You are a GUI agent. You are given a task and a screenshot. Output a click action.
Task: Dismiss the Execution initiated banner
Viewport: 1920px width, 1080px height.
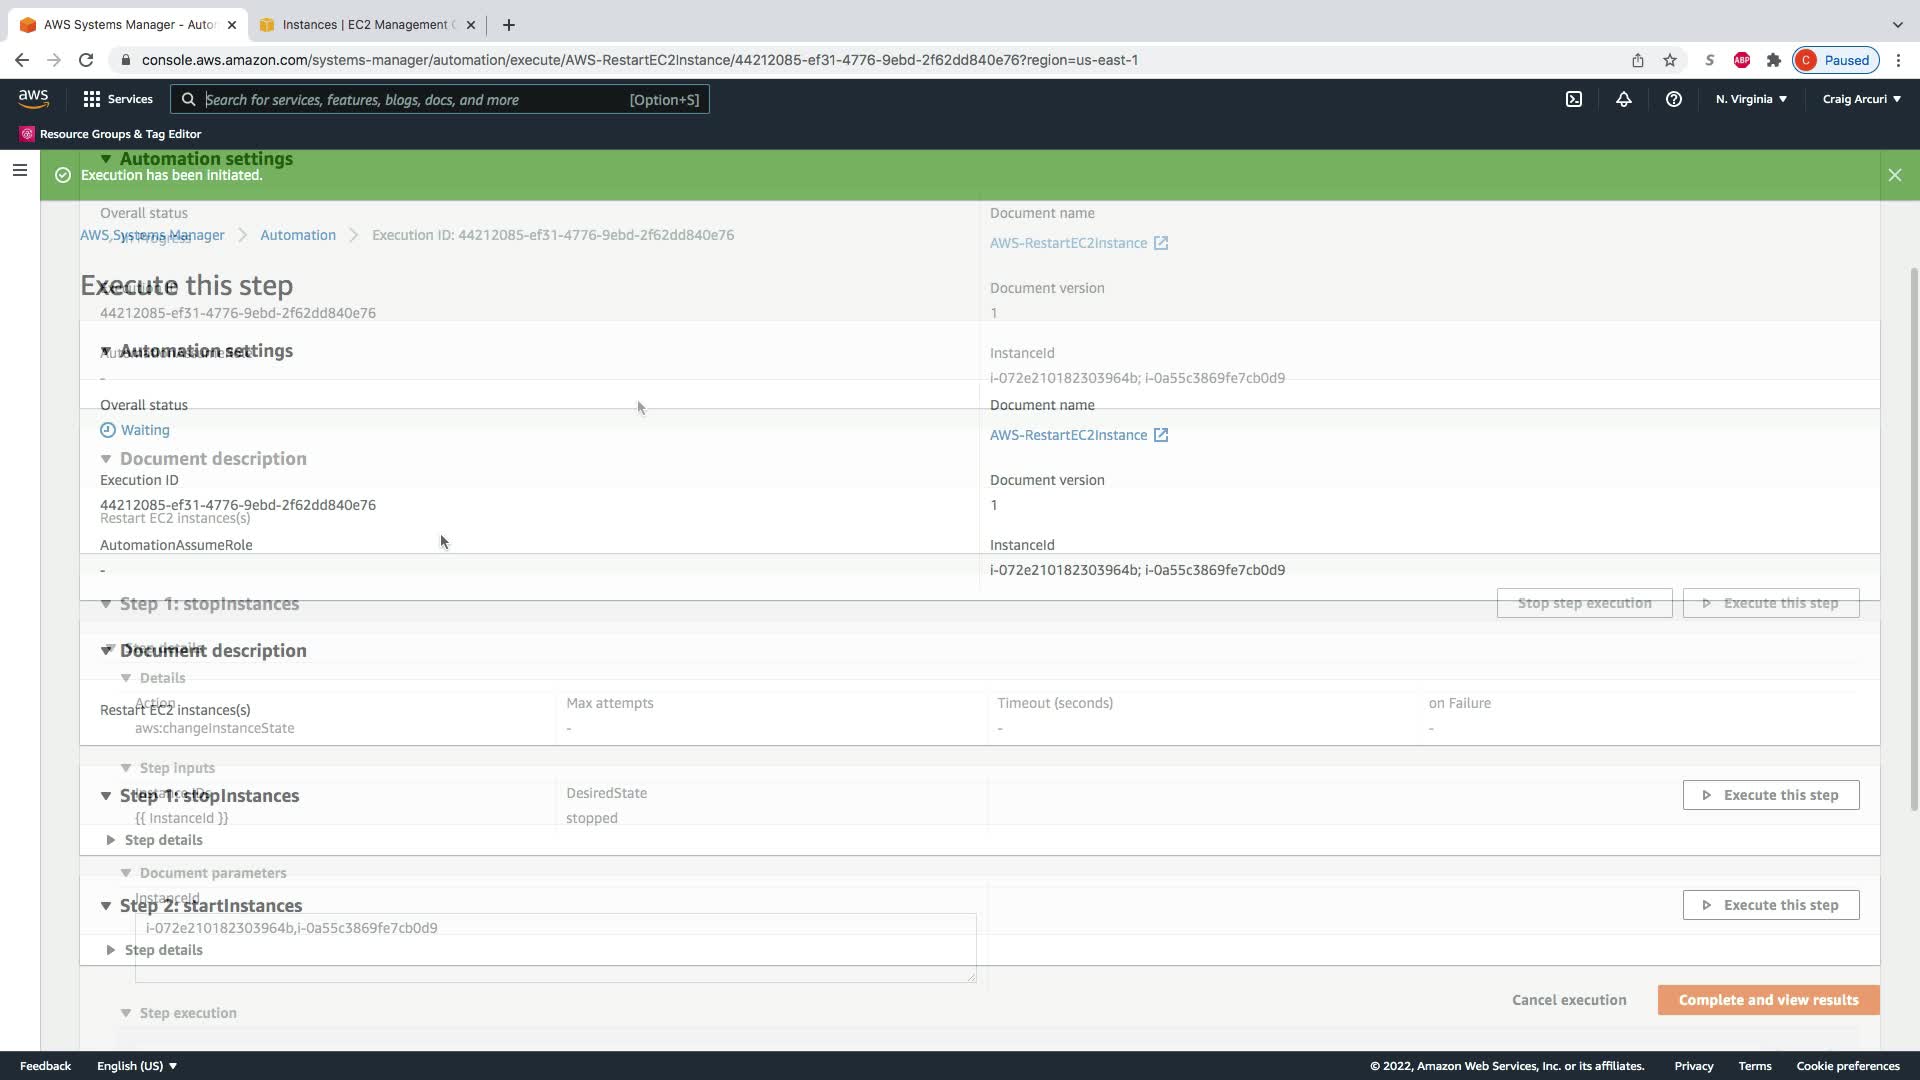(1894, 175)
